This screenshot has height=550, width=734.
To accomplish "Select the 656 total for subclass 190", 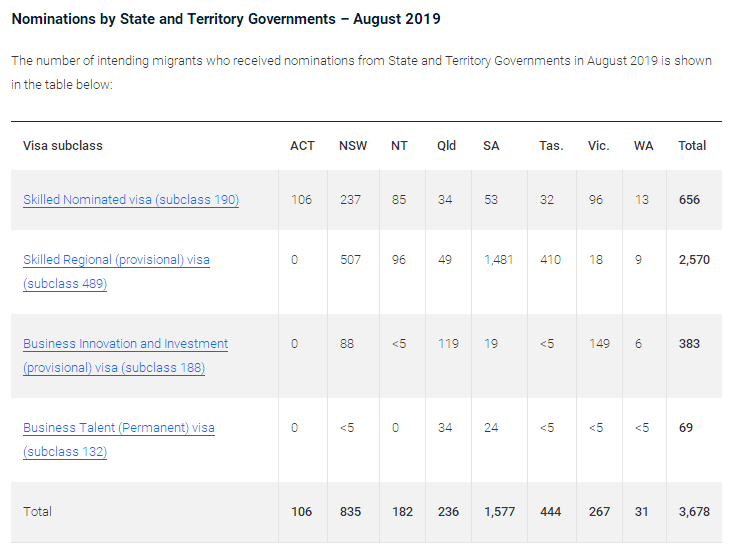I will (689, 200).
